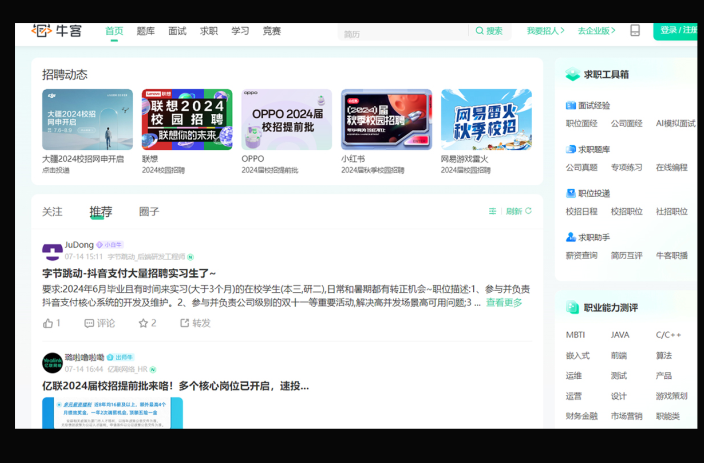The height and width of the screenshot is (463, 704).
Task: Click the 求职工具箱 toolbox icon
Action: pos(572,74)
